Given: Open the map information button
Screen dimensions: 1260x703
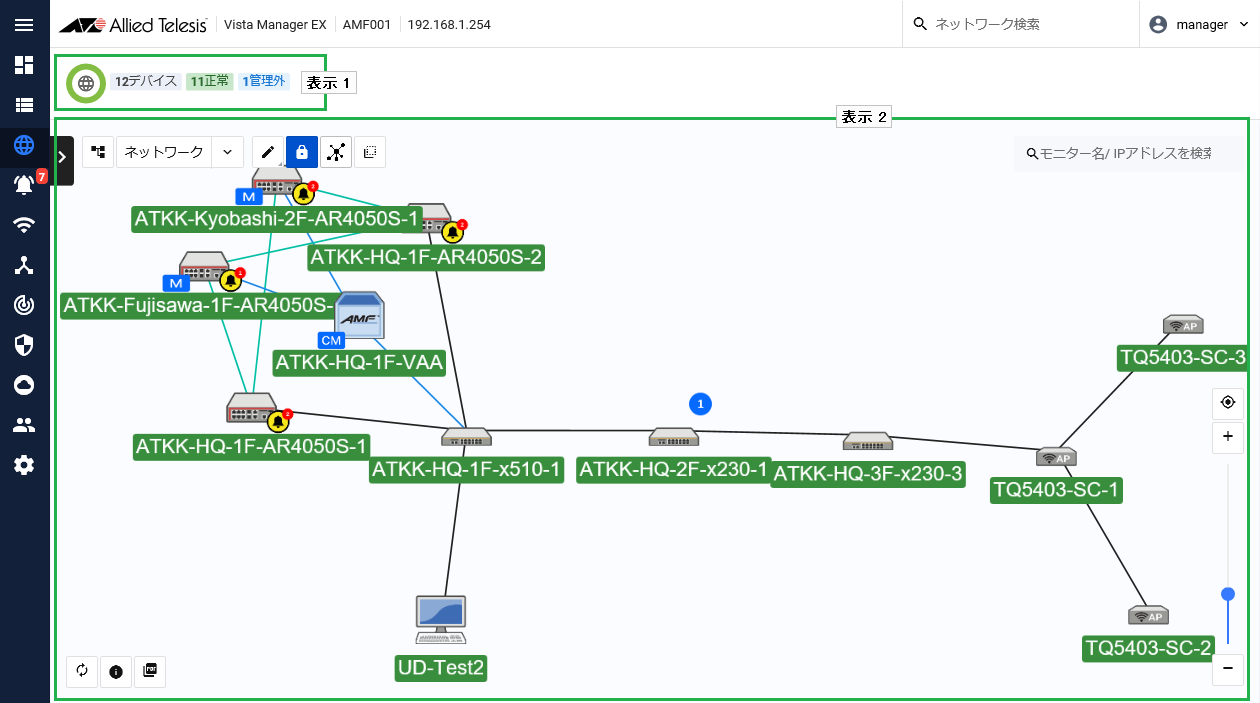Looking at the screenshot, I should (116, 671).
